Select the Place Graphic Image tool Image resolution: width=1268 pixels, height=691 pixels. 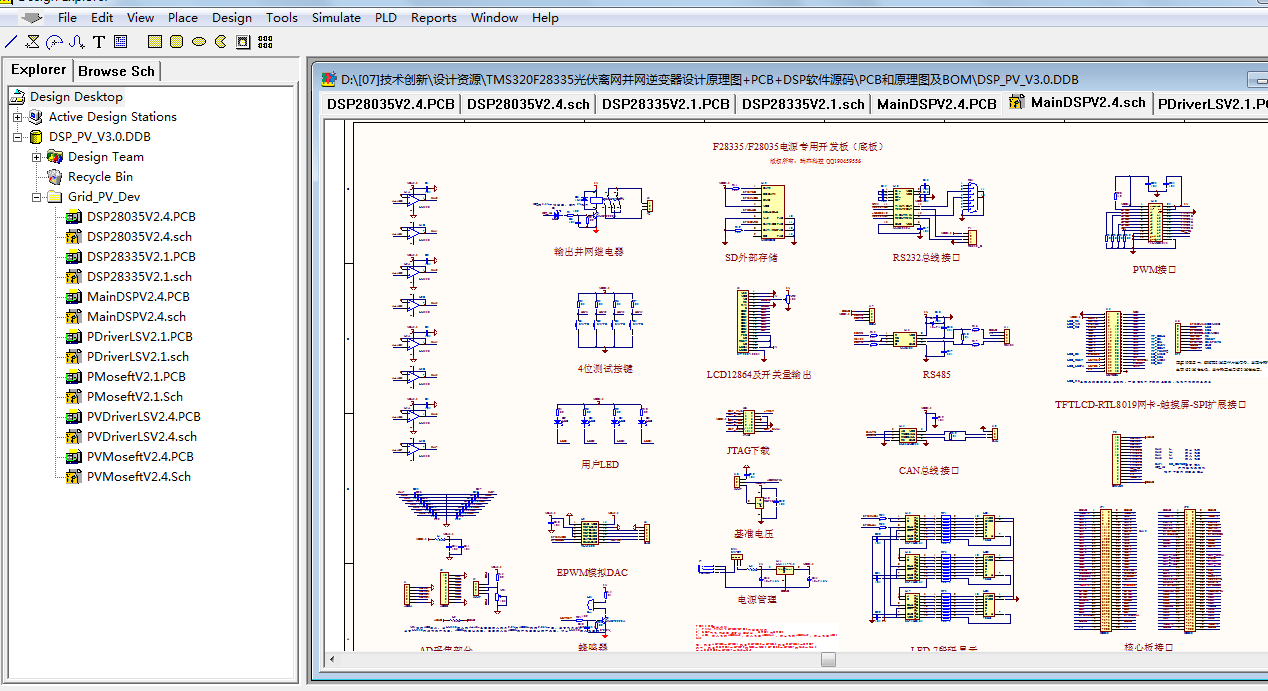click(x=243, y=42)
